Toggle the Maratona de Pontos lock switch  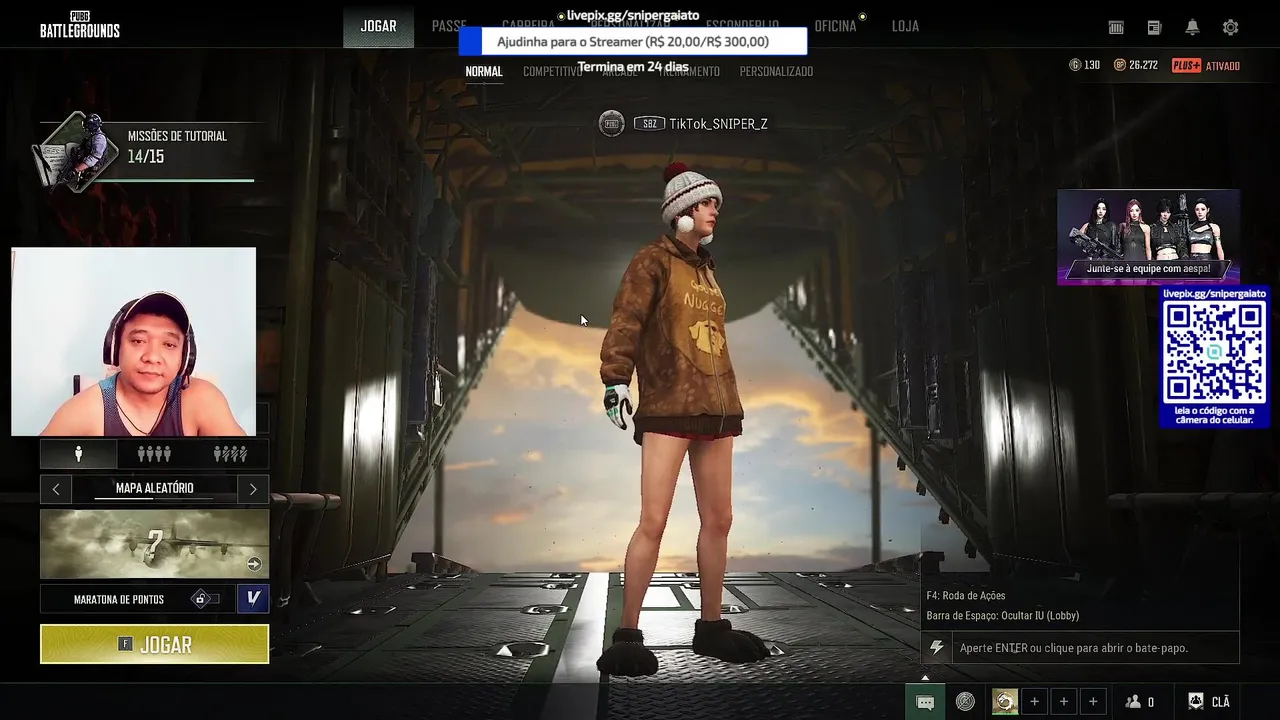(x=205, y=599)
